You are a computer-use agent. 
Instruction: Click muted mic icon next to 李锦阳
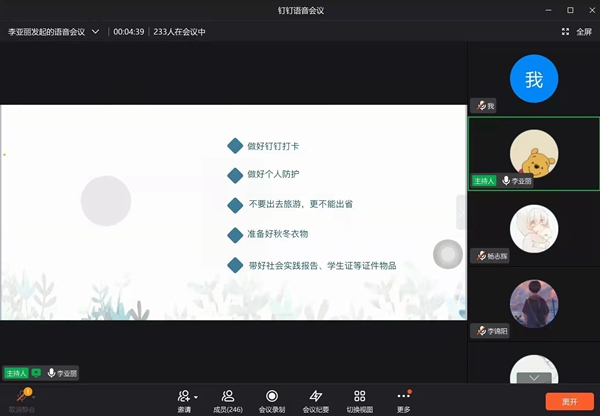[x=481, y=330]
